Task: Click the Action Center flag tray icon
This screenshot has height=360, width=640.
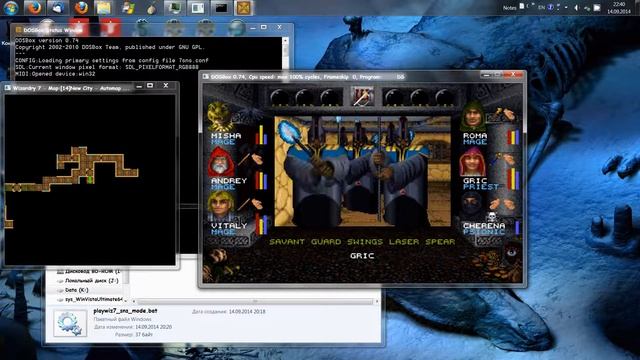Action: point(596,8)
